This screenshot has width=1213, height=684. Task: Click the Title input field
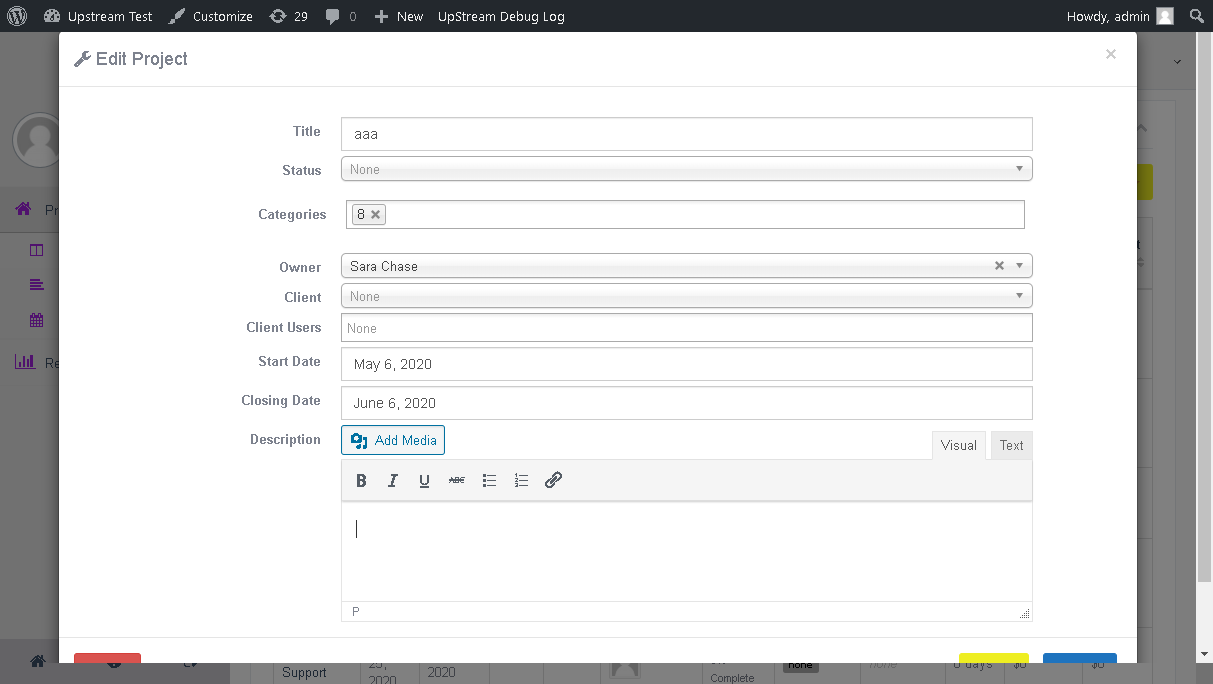[x=686, y=133]
